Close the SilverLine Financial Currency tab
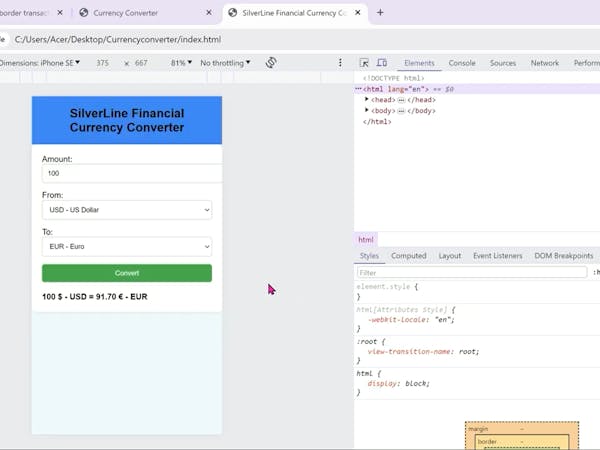 357,13
